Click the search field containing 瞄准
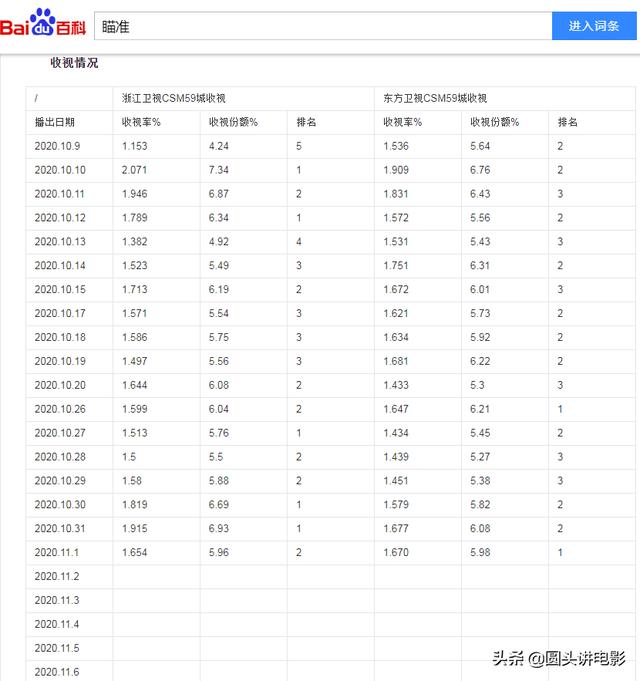 pyautogui.click(x=323, y=26)
